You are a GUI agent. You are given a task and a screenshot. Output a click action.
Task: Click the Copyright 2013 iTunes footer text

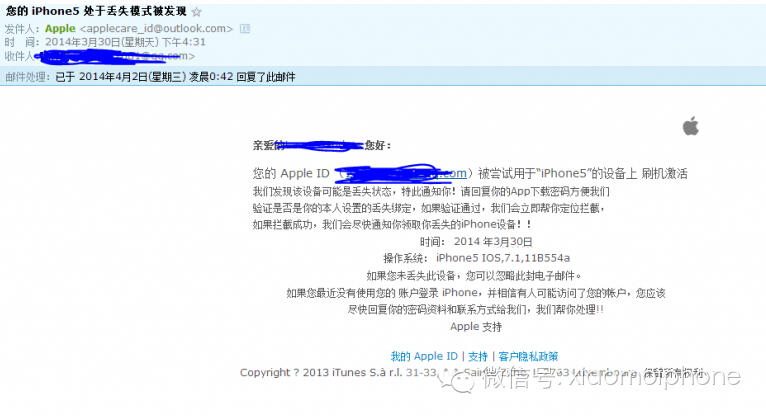point(474,373)
